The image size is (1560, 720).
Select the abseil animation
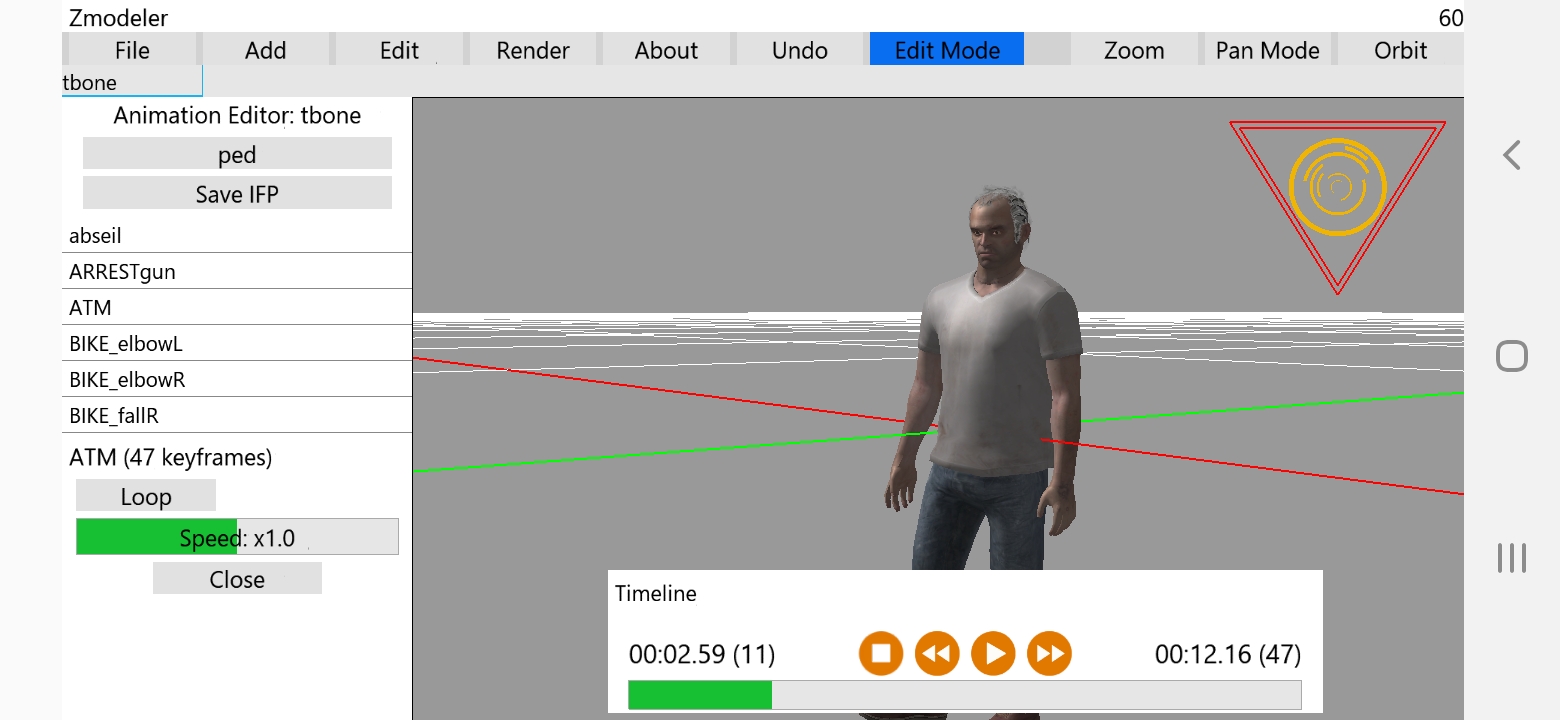coord(237,236)
